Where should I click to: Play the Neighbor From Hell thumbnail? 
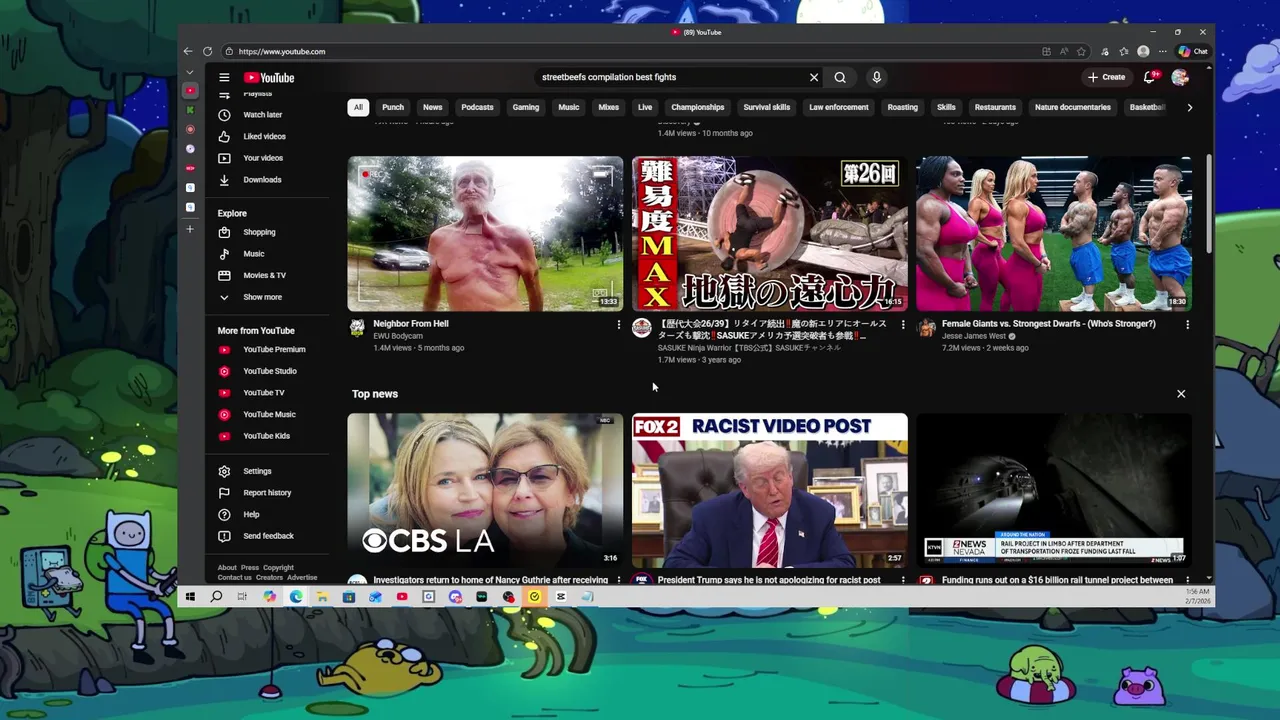(x=485, y=233)
